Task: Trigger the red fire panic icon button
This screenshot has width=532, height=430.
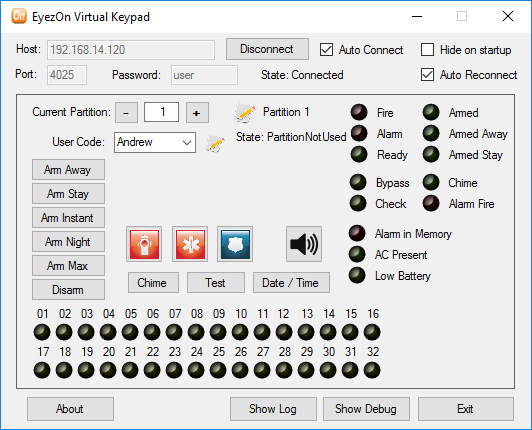Action: 144,244
